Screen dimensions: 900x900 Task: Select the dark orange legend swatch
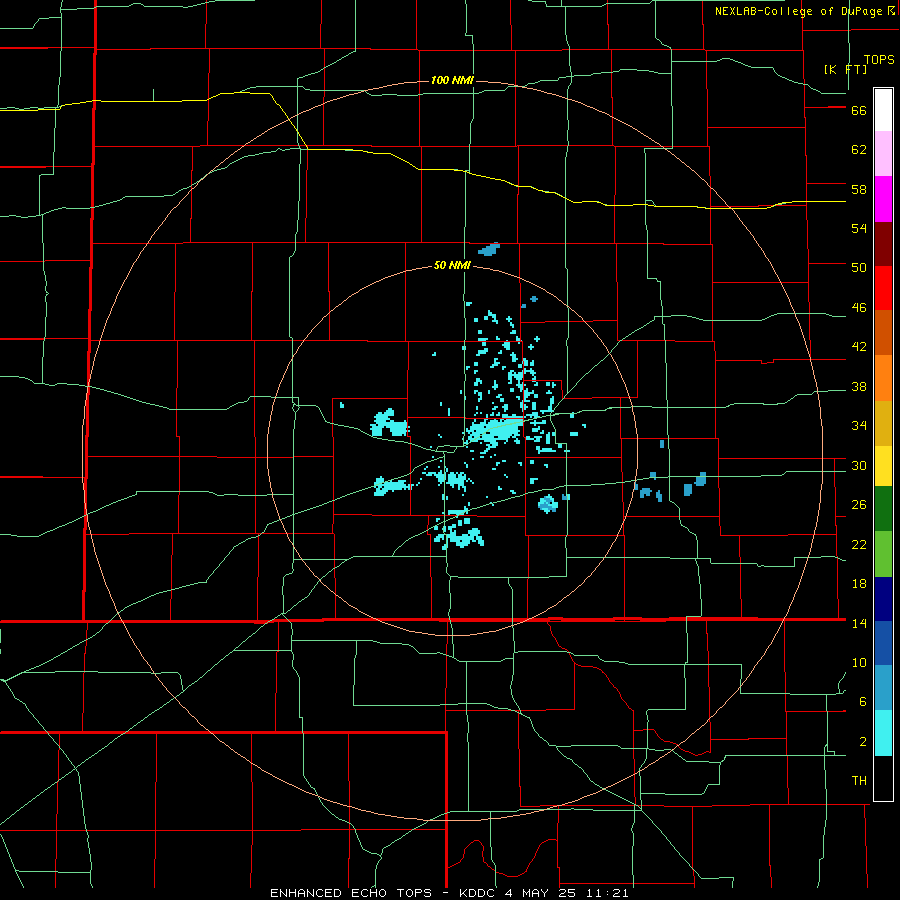(x=883, y=333)
